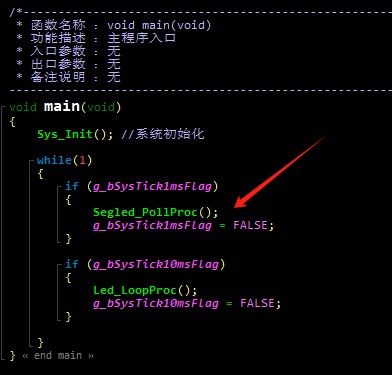Click the 备注说明 comment line

(68, 77)
